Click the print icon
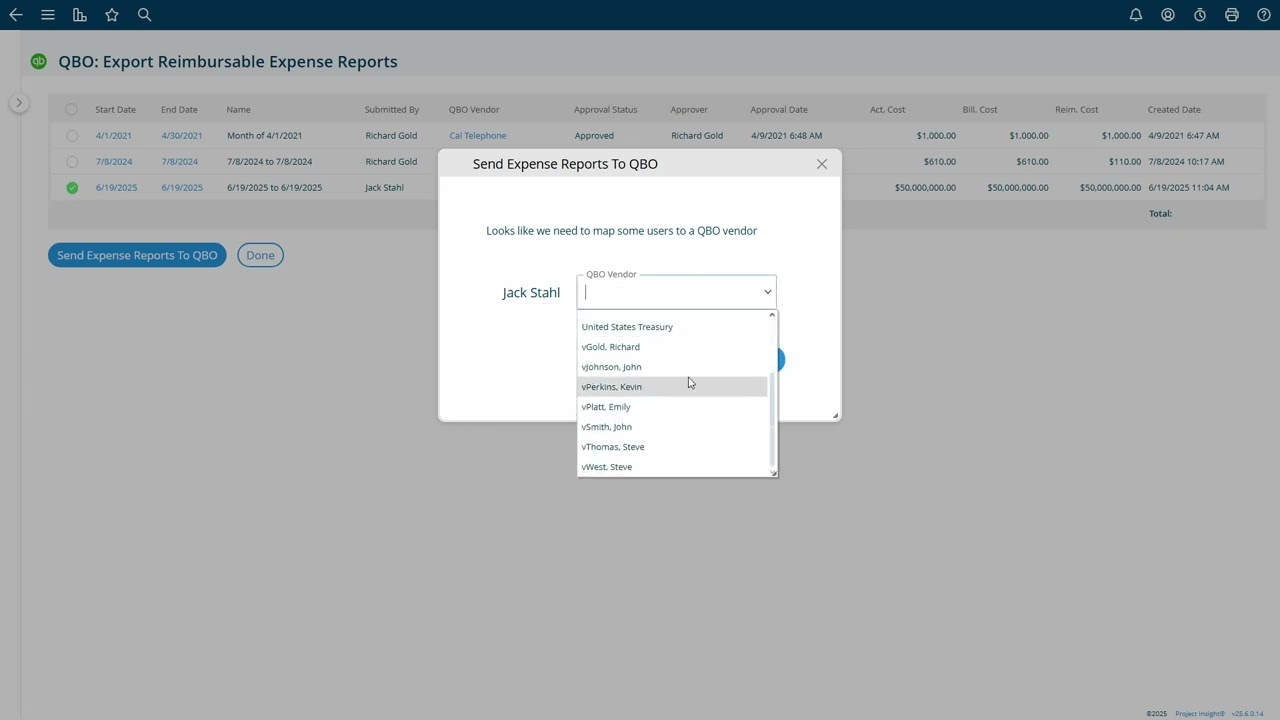The width and height of the screenshot is (1280, 720). pos(1232,15)
